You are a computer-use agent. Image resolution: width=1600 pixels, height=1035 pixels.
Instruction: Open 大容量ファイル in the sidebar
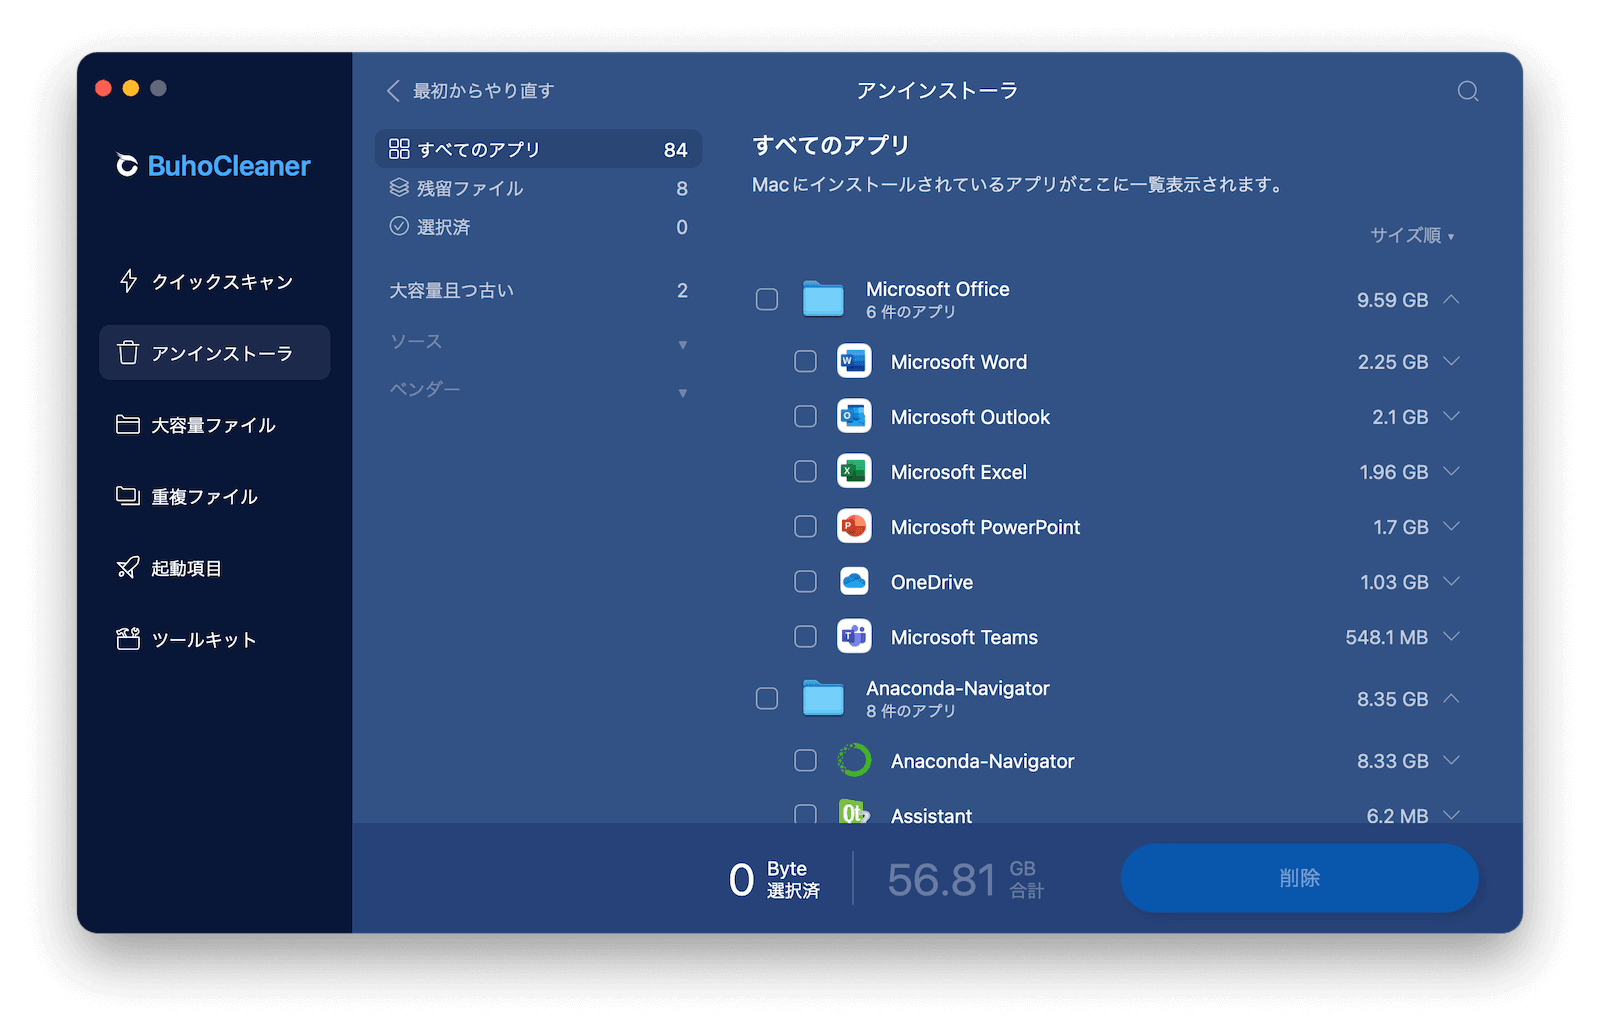point(214,424)
